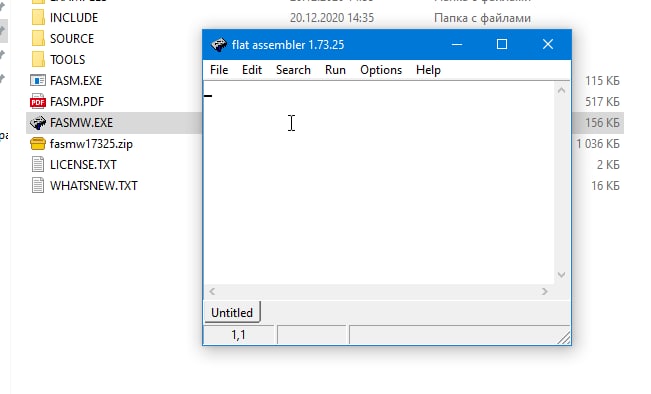Select the FASM.EXE file icon

pos(38,81)
